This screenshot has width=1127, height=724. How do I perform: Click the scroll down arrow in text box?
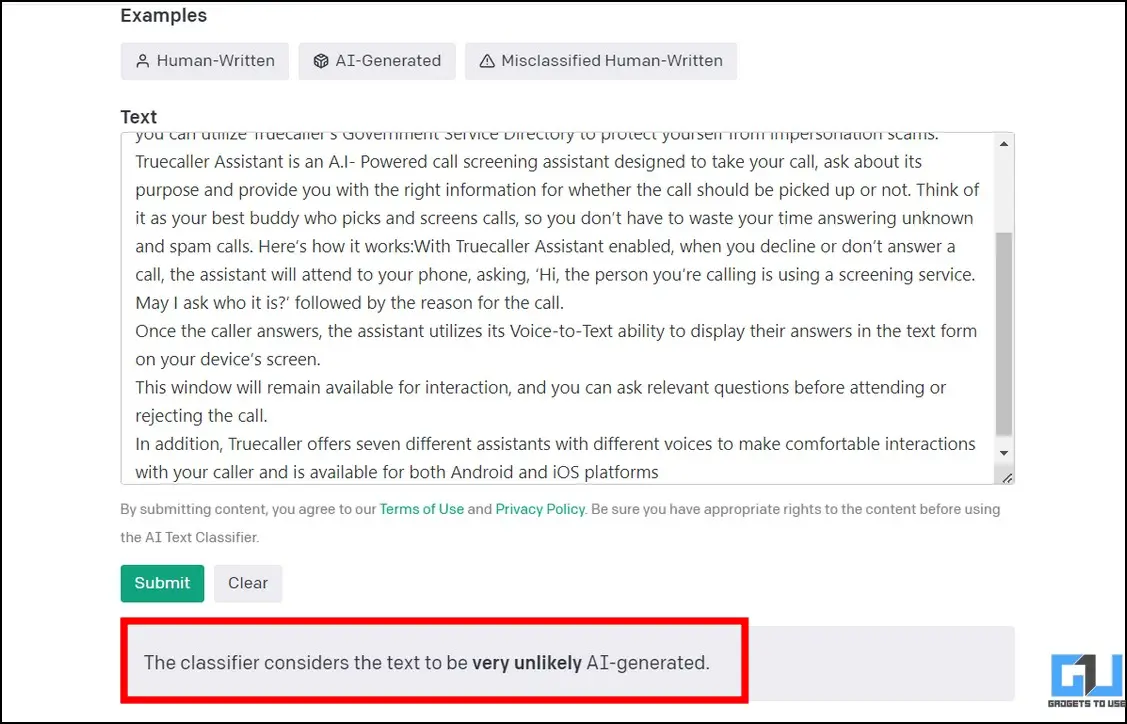pyautogui.click(x=1004, y=453)
